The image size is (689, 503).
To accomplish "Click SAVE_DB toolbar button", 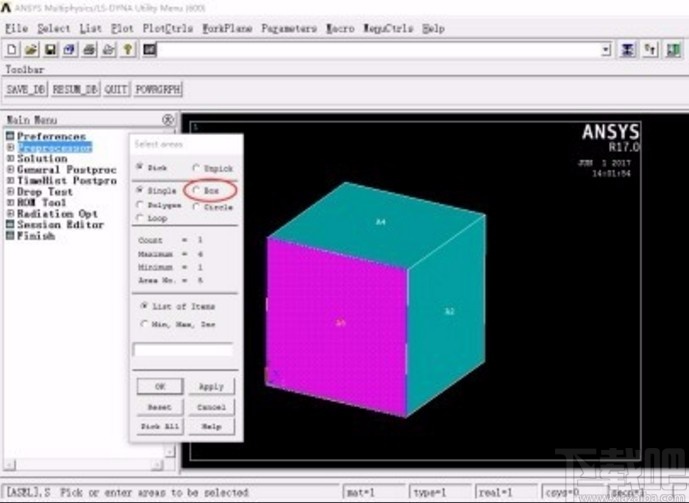I will pyautogui.click(x=26, y=89).
